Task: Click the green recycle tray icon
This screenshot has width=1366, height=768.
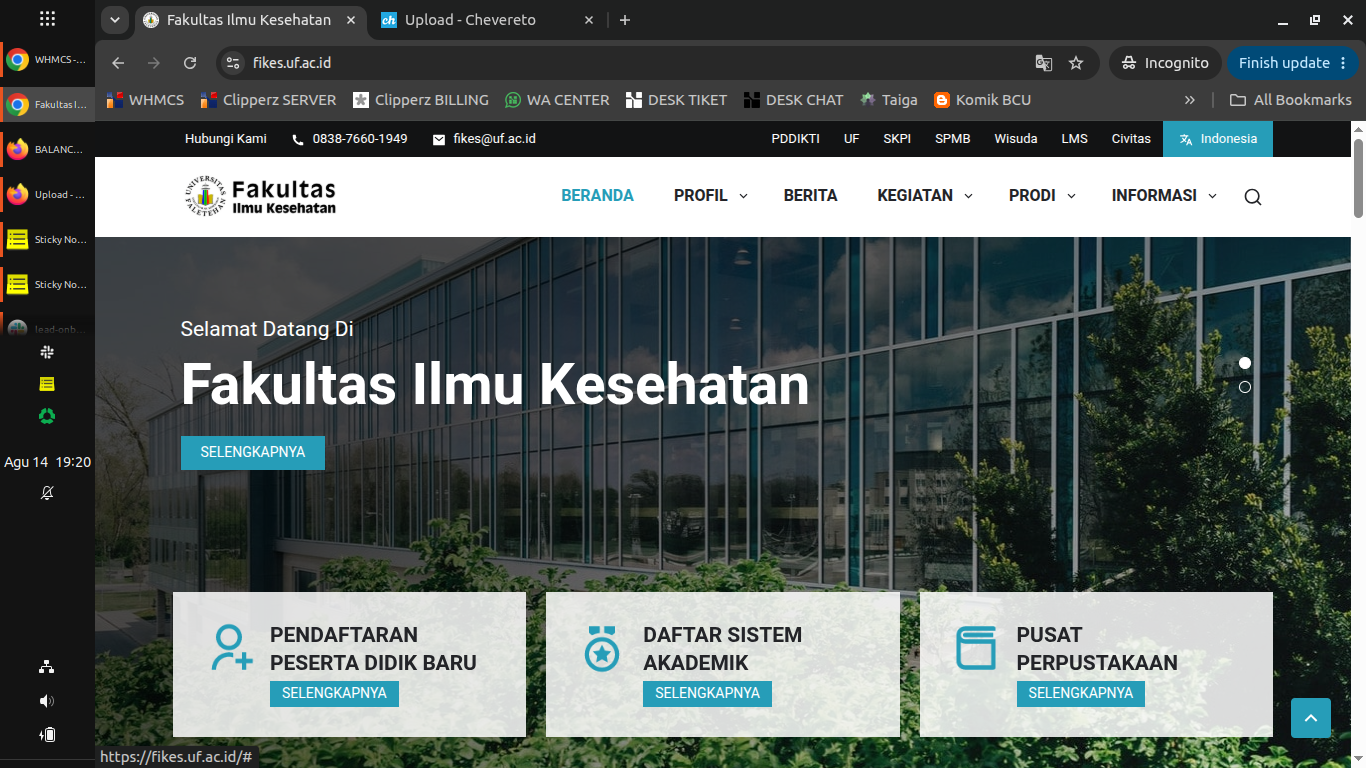Action: pyautogui.click(x=47, y=416)
